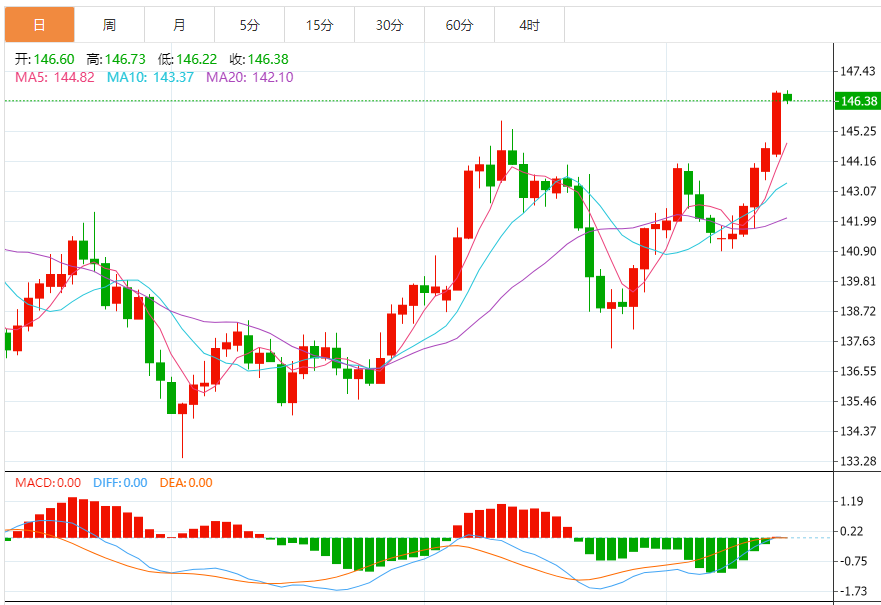
Task: Click the MA20: 142.10 indicator label
Action: click(x=249, y=78)
